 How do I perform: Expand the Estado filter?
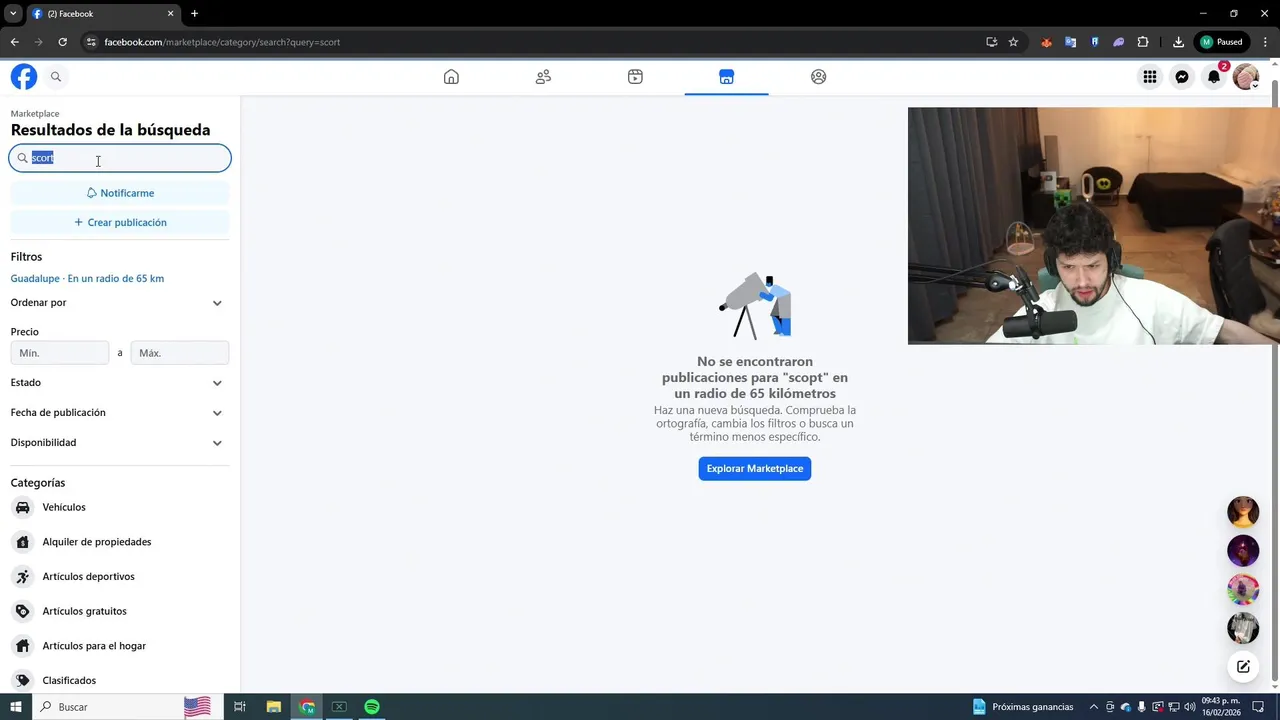[120, 383]
